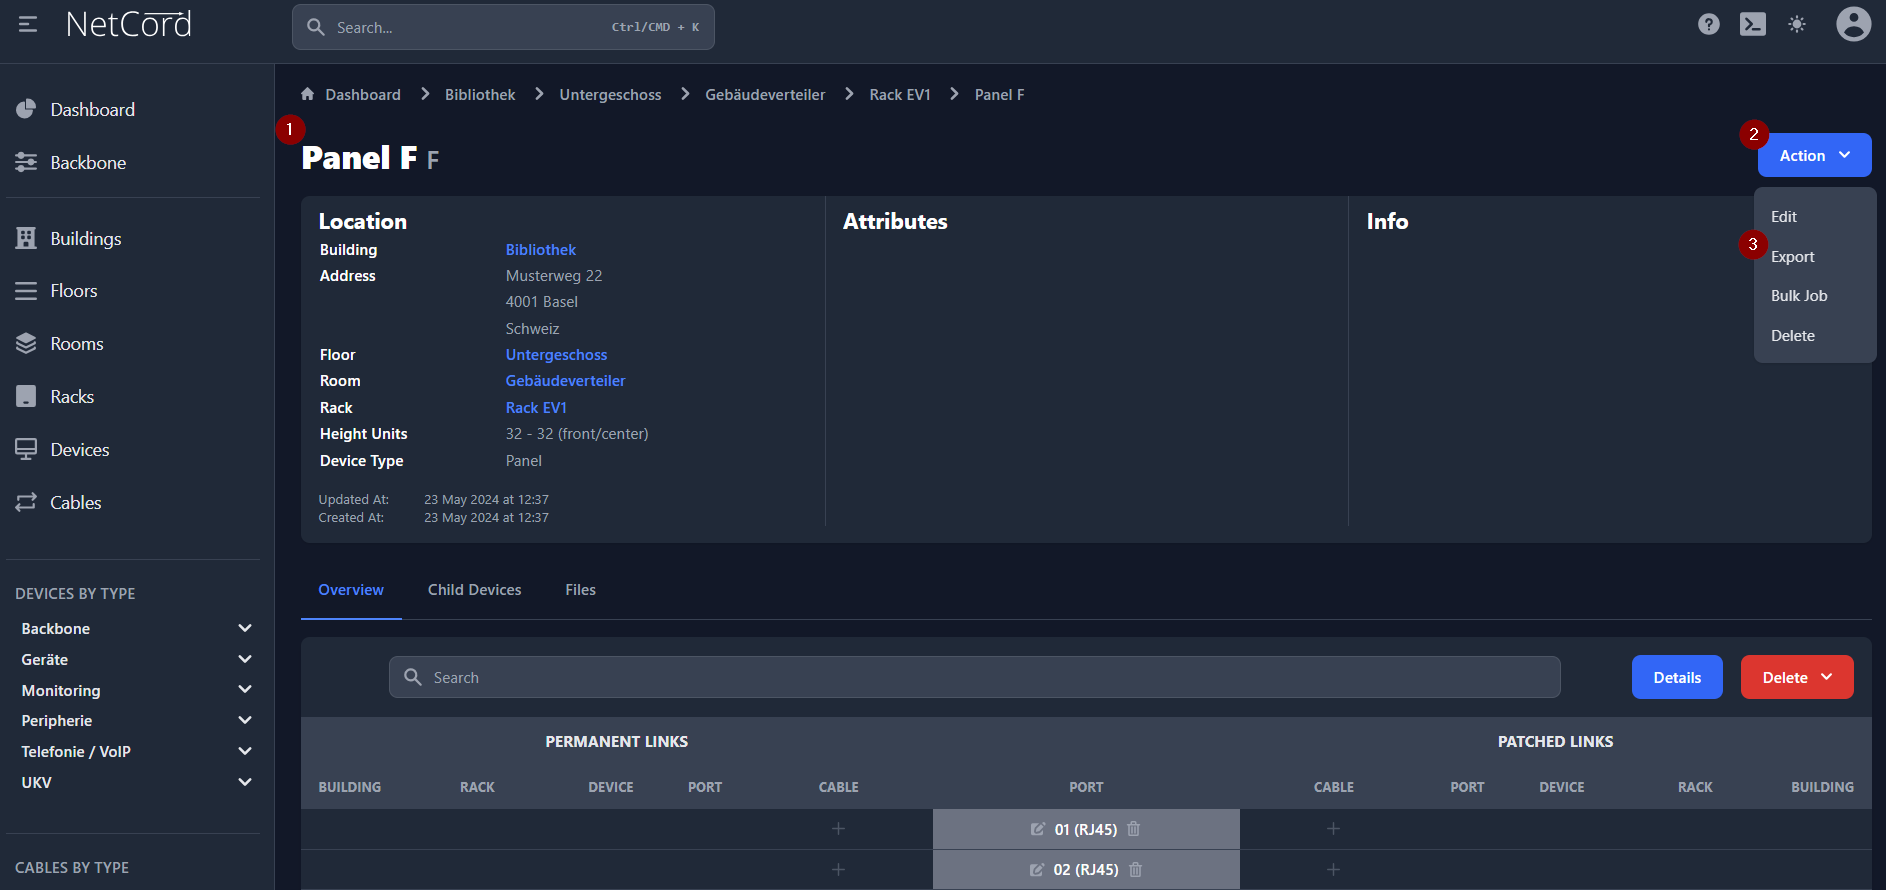The width and height of the screenshot is (1886, 890).
Task: Click trash icon for port 02 (RJ45)
Action: coord(1135,870)
